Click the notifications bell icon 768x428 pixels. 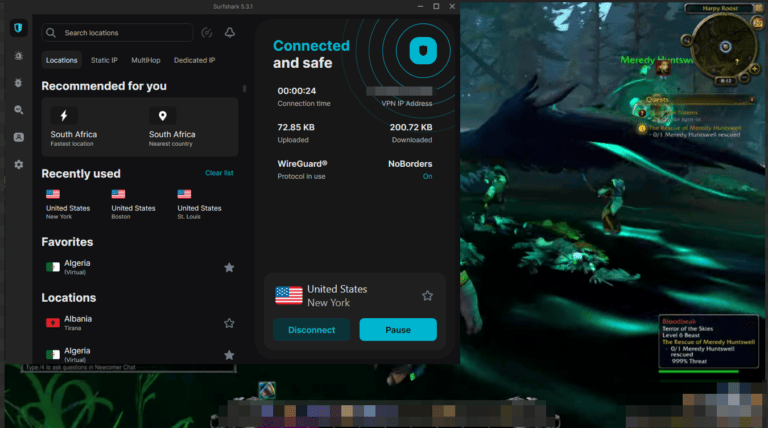(x=229, y=33)
